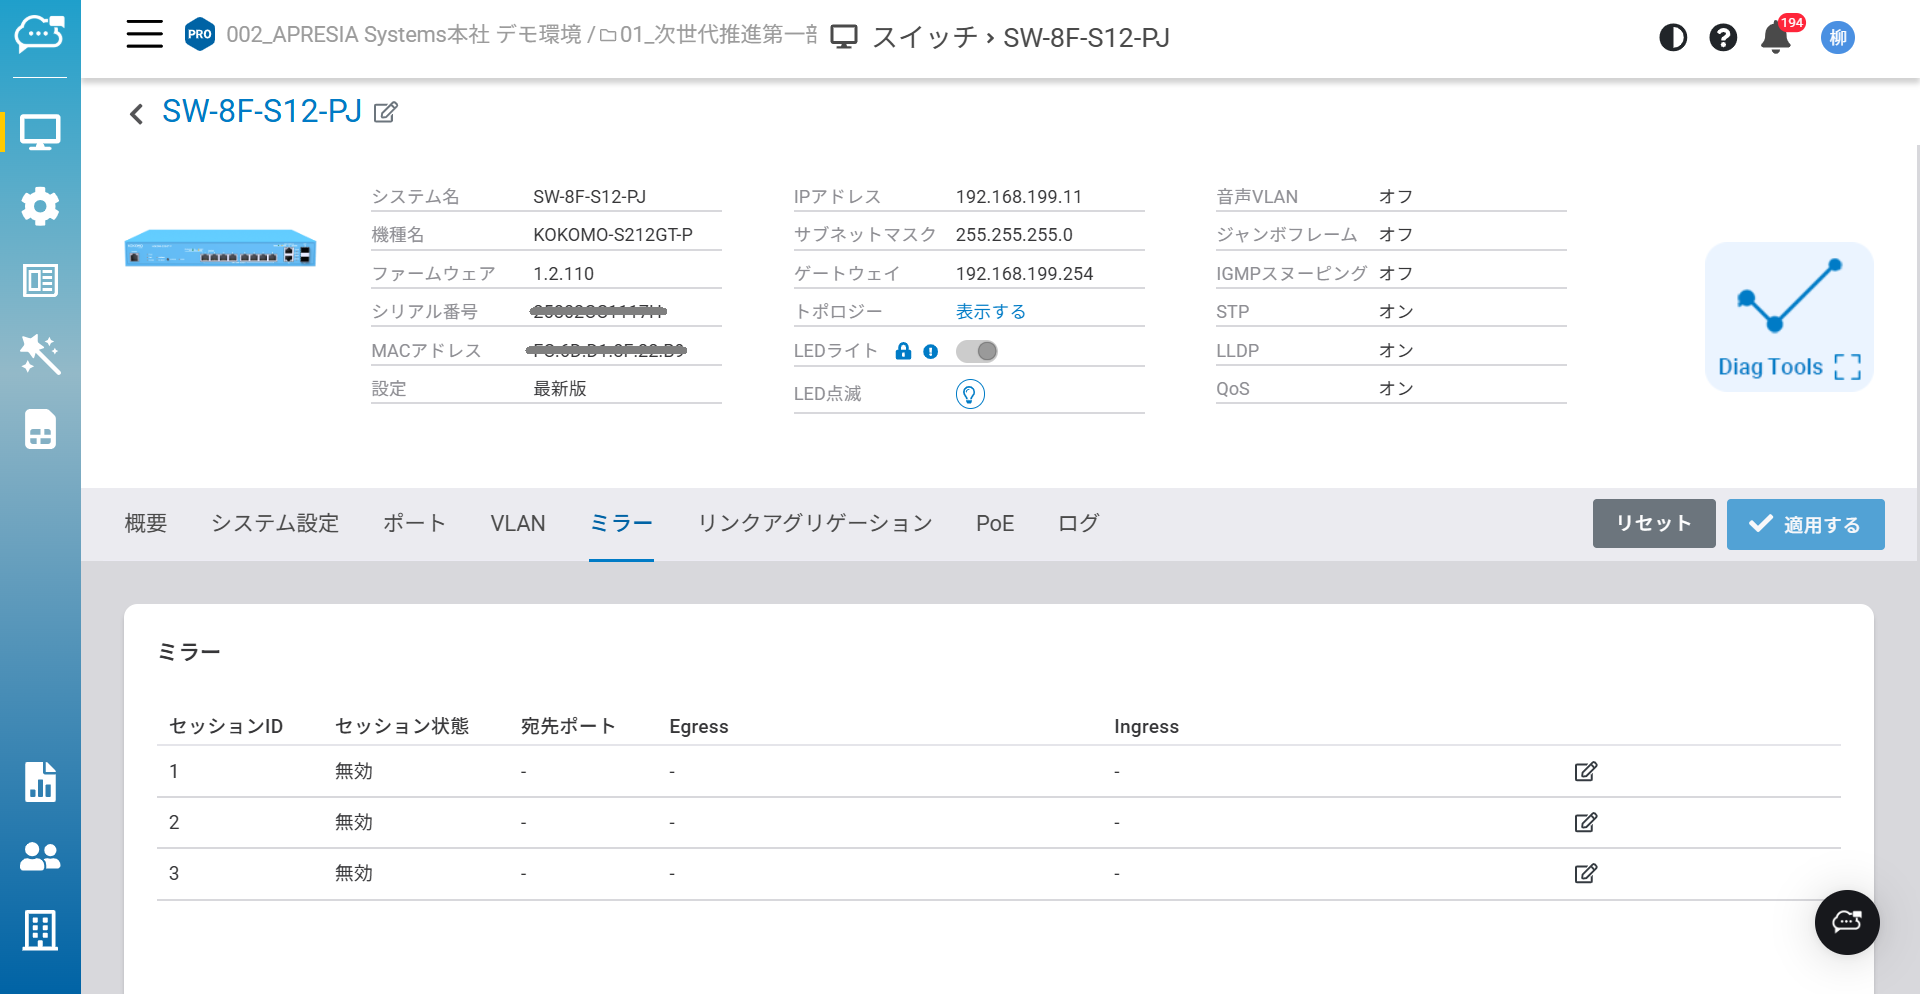Click edit icon for mirror session 1
Viewport: 1920px width, 994px height.
point(1585,771)
